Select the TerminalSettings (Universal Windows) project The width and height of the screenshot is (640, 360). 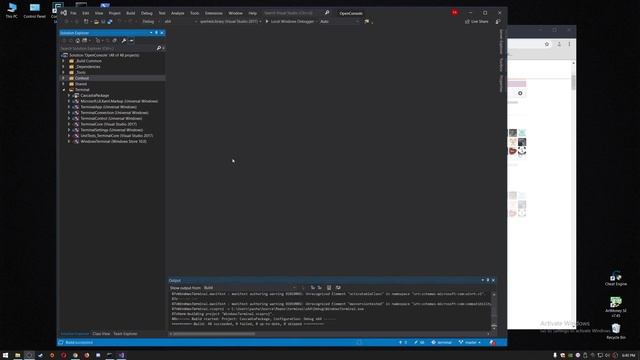[111, 130]
